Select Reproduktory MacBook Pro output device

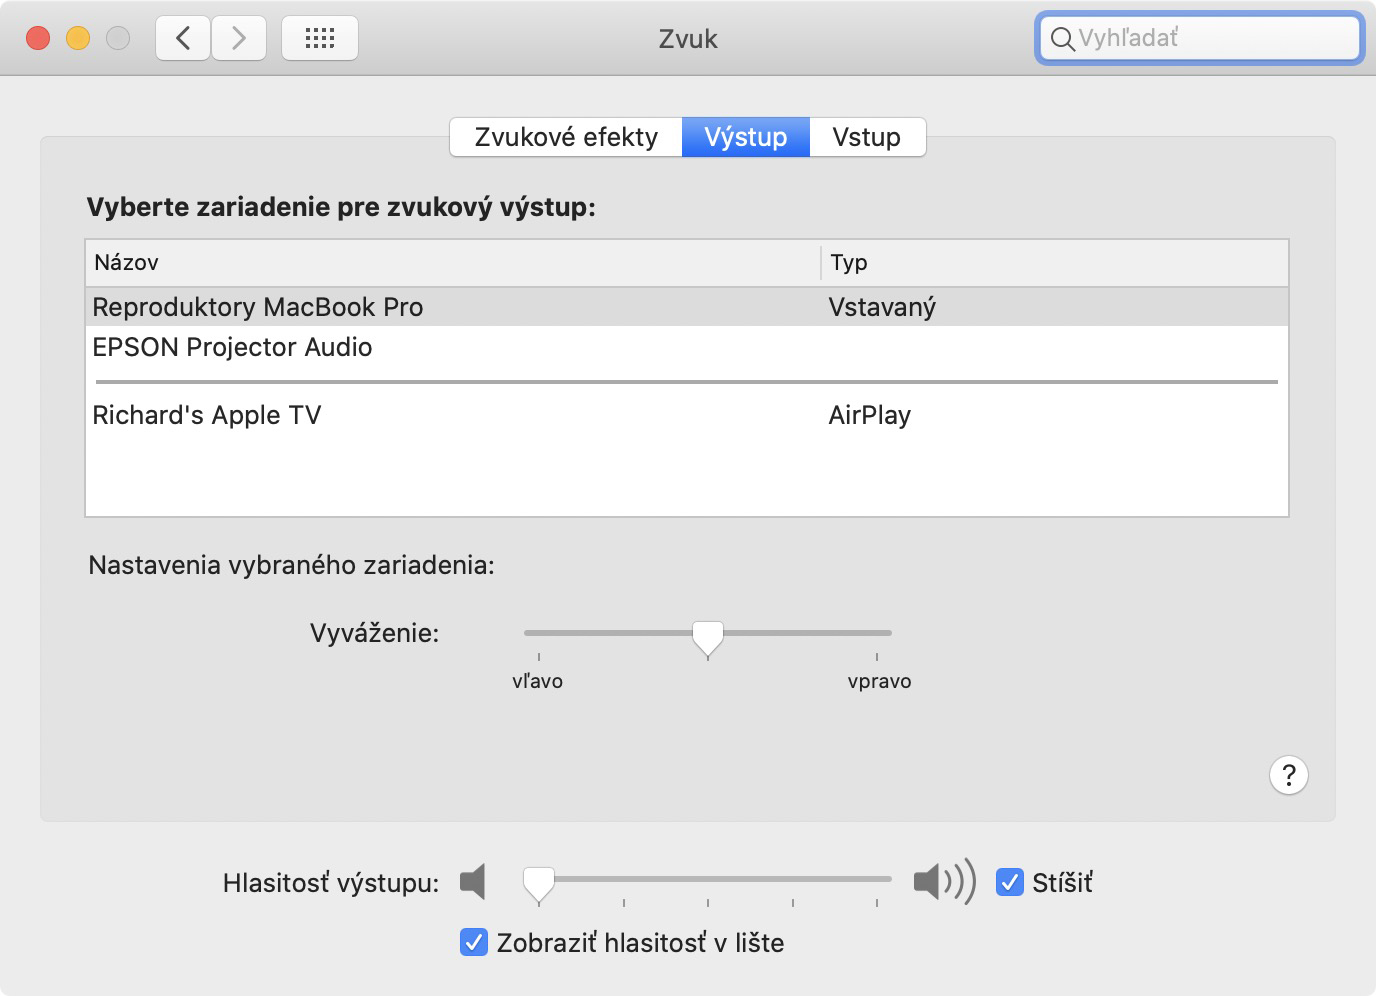pyautogui.click(x=687, y=307)
